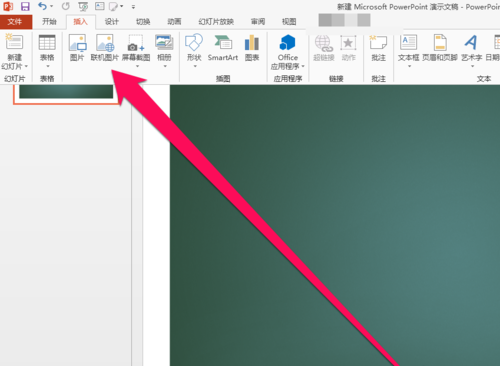
Task: Click the Picture (图片) insert icon
Action: point(77,43)
